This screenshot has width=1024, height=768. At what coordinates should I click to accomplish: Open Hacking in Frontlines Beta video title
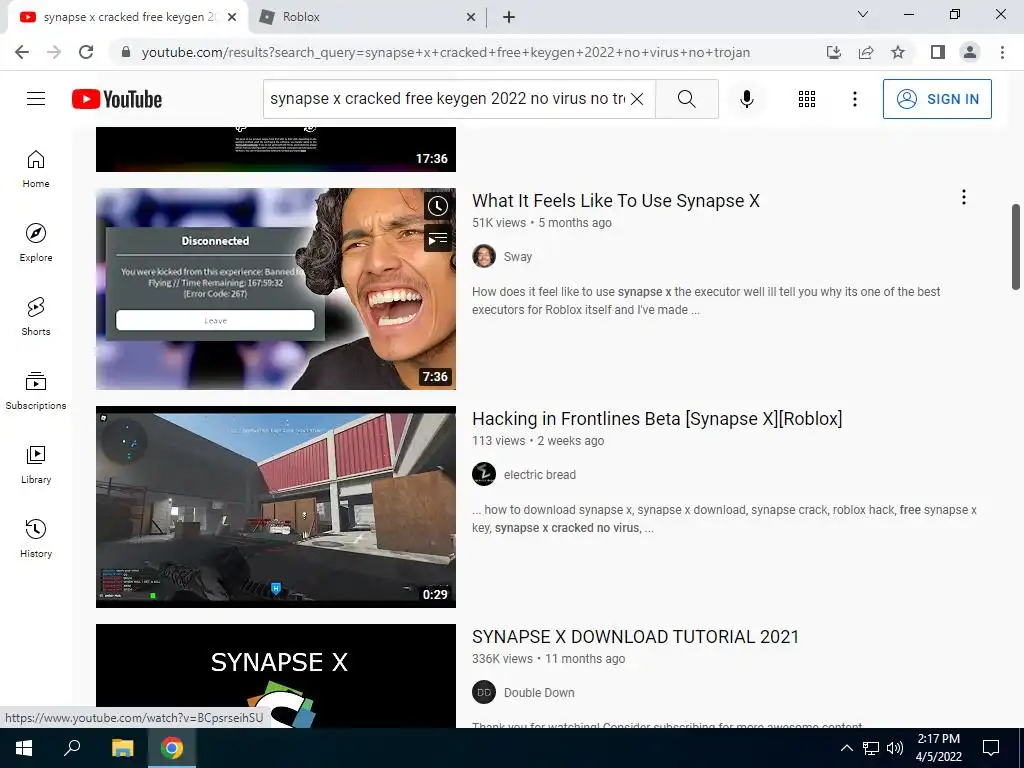(x=657, y=419)
